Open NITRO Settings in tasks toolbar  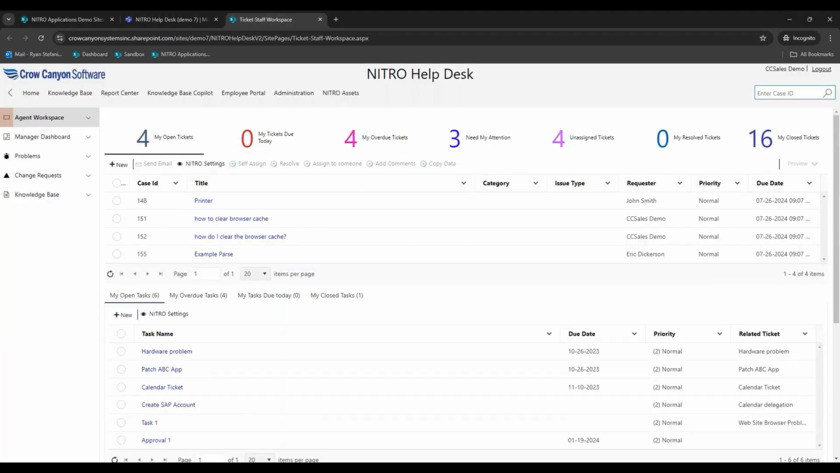click(x=164, y=314)
